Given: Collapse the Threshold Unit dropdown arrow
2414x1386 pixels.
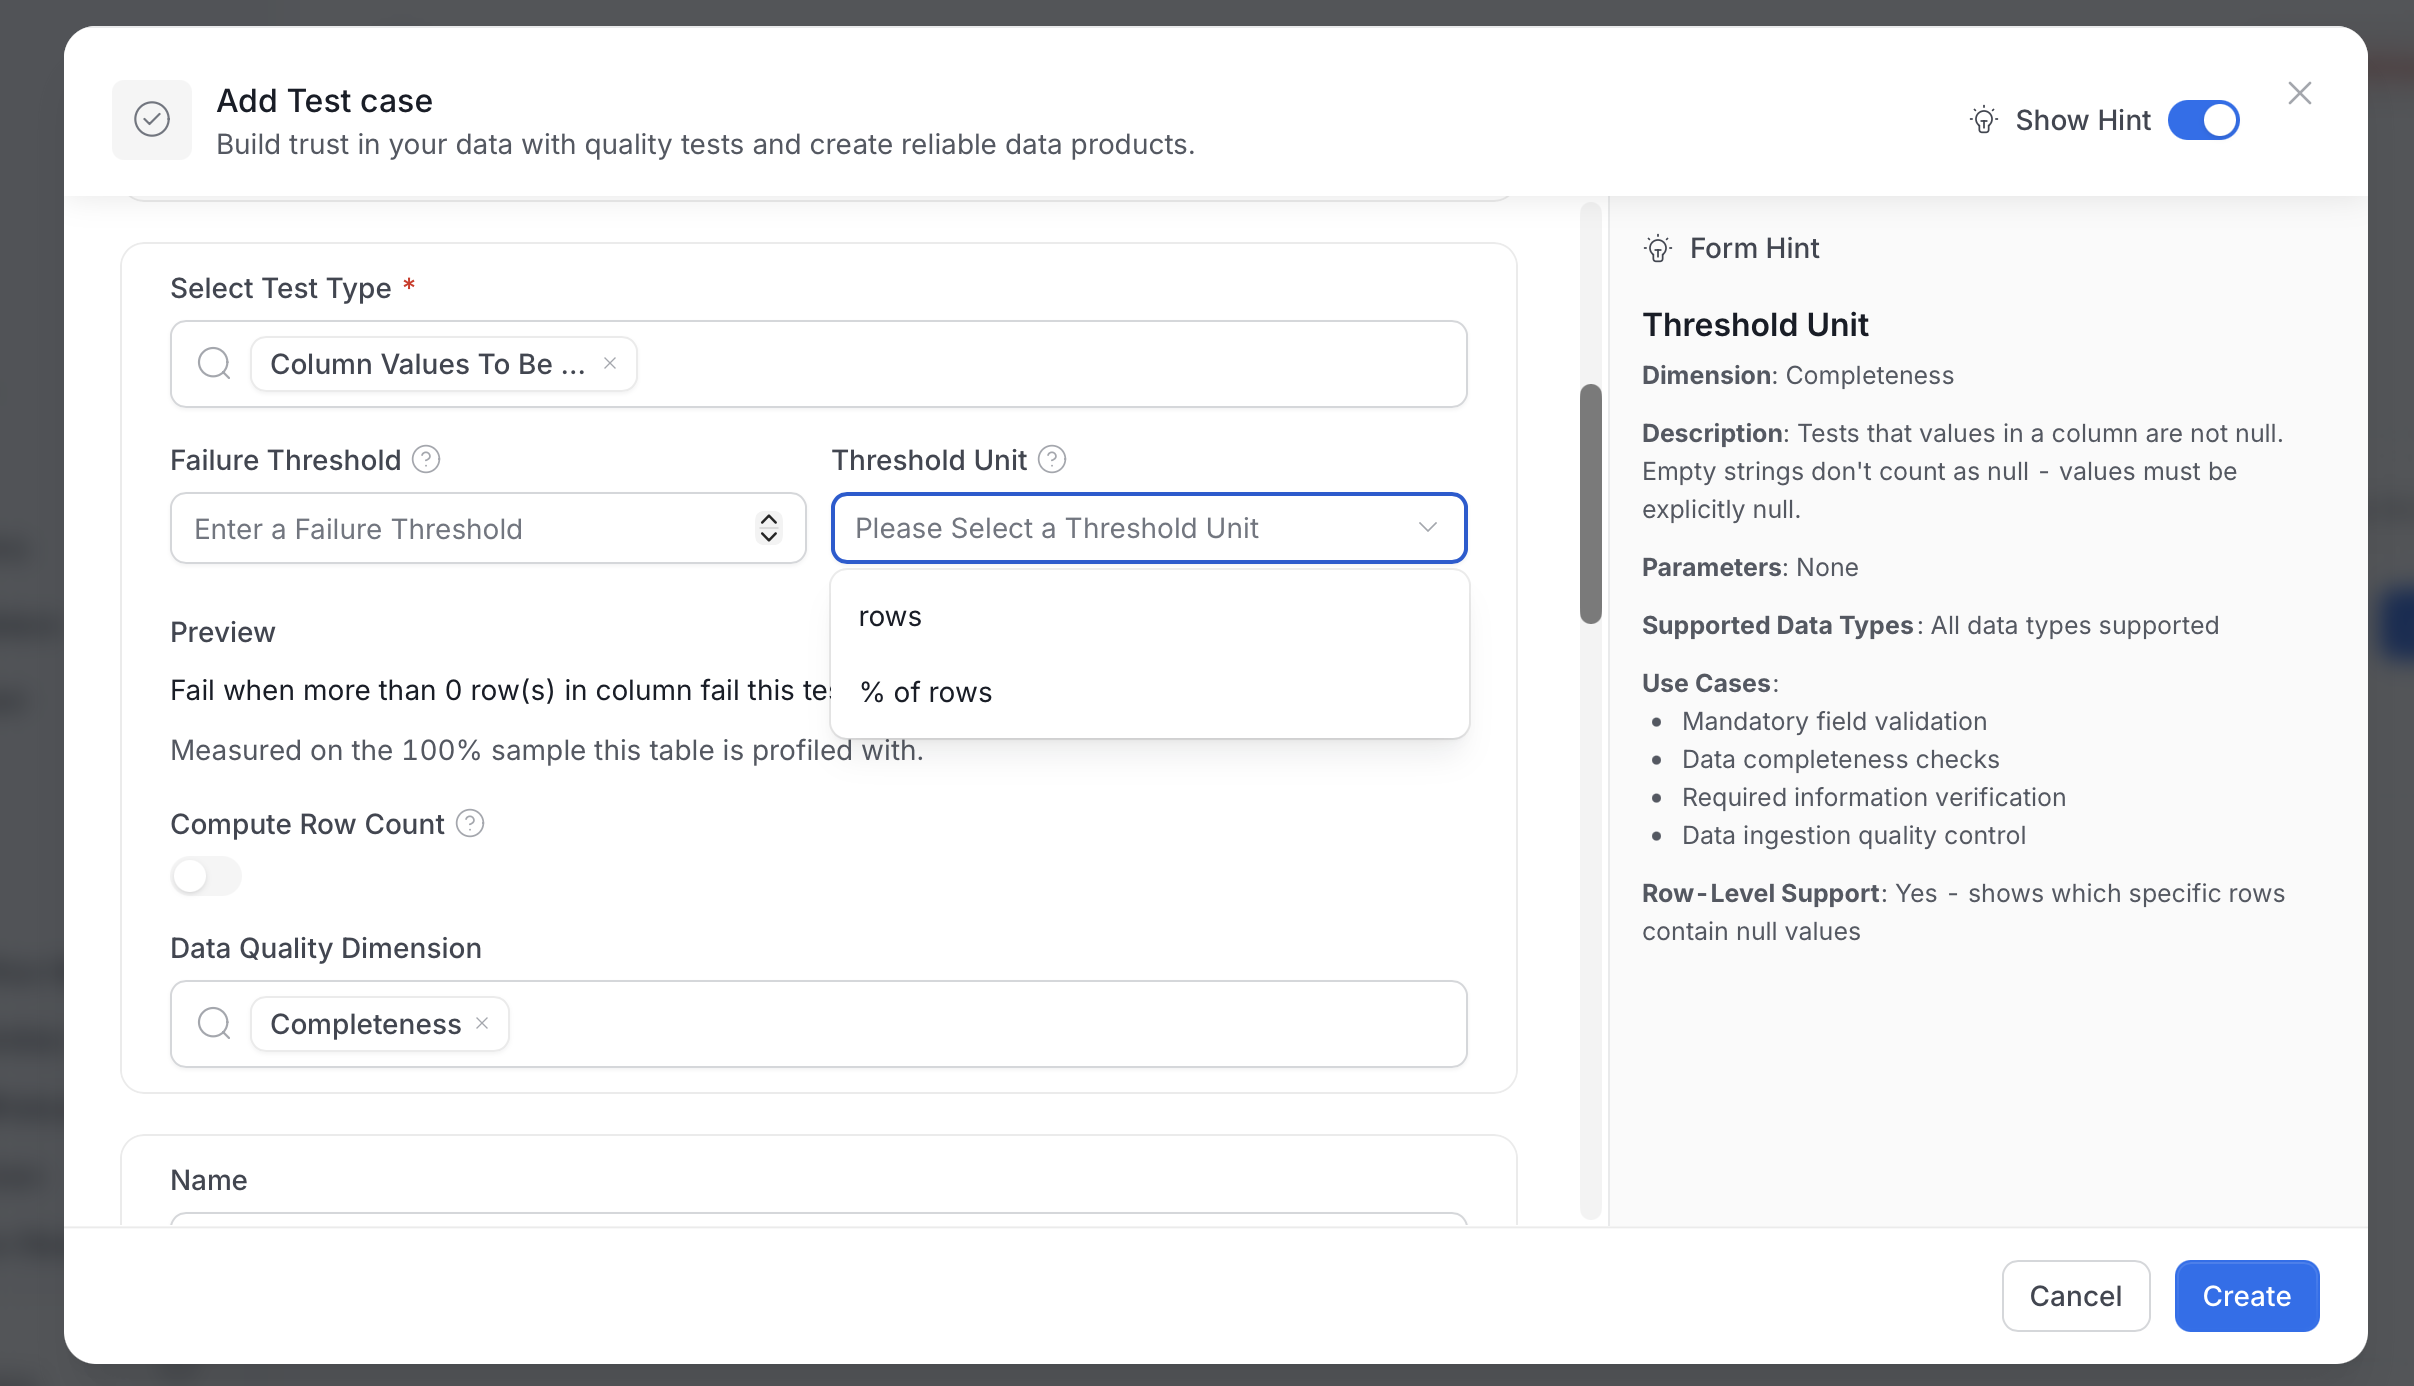Looking at the screenshot, I should pyautogui.click(x=1428, y=528).
